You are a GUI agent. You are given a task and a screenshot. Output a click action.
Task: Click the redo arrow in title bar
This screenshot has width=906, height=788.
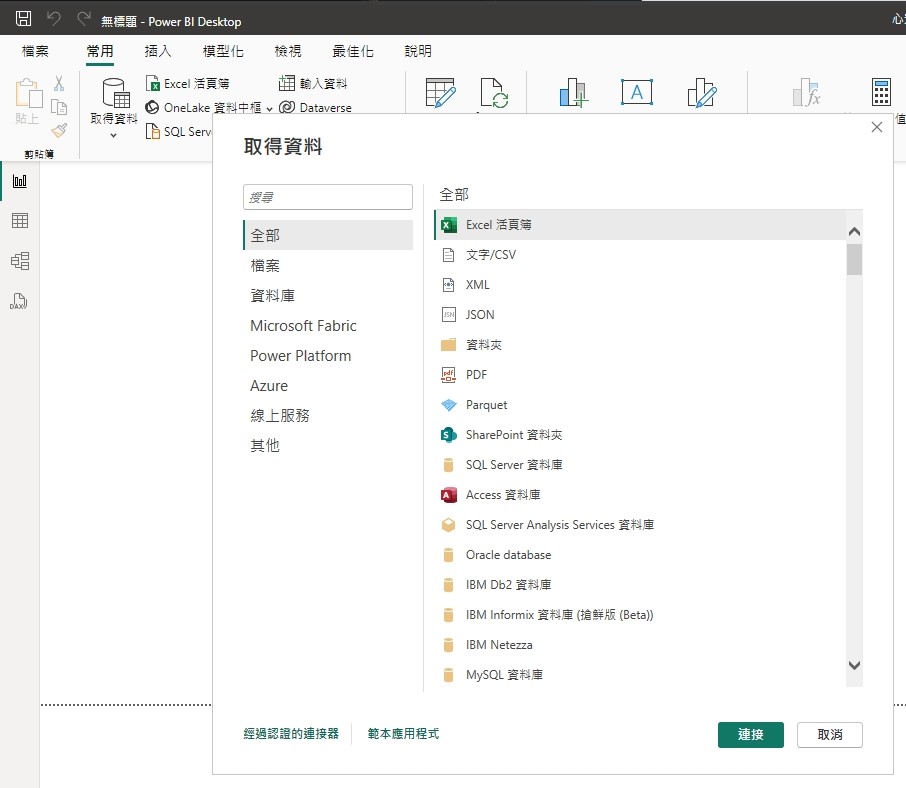pyautogui.click(x=84, y=18)
